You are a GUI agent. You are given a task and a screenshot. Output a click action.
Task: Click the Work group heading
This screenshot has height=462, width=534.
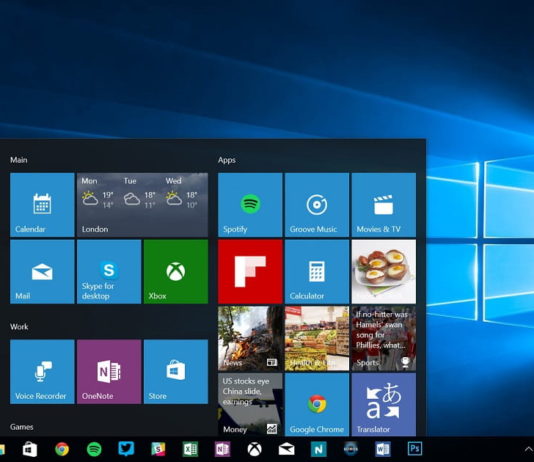click(x=19, y=326)
